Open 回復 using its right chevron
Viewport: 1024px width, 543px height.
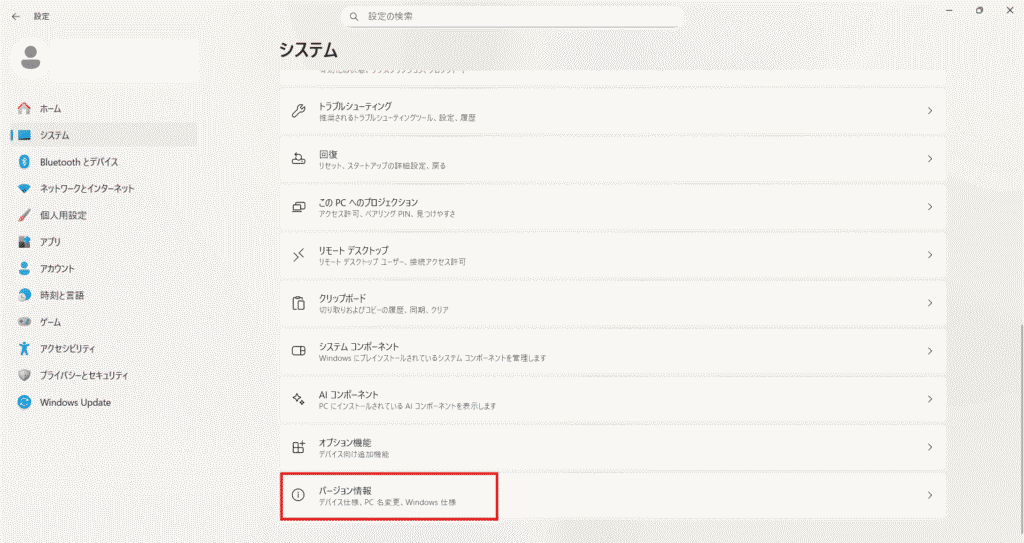click(x=930, y=159)
